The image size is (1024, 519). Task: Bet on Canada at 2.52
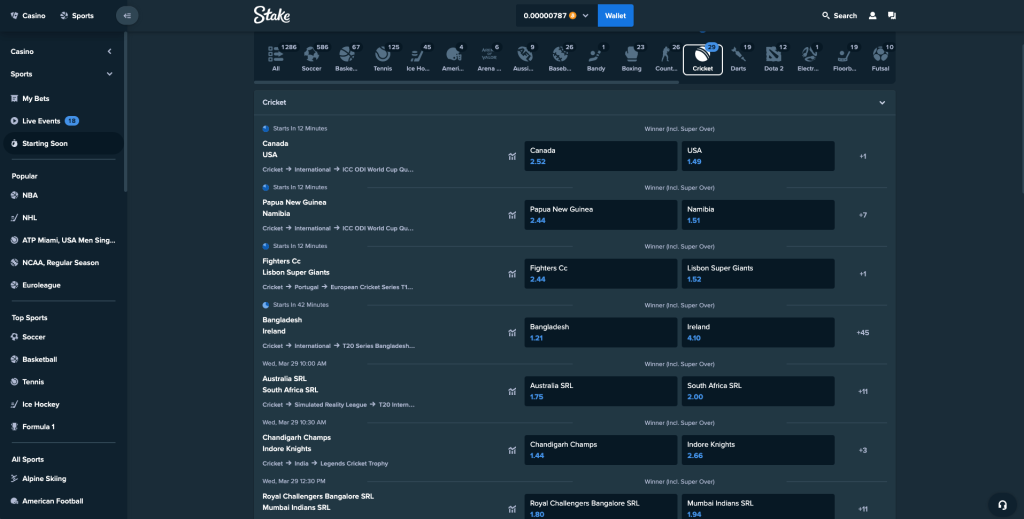(x=601, y=156)
